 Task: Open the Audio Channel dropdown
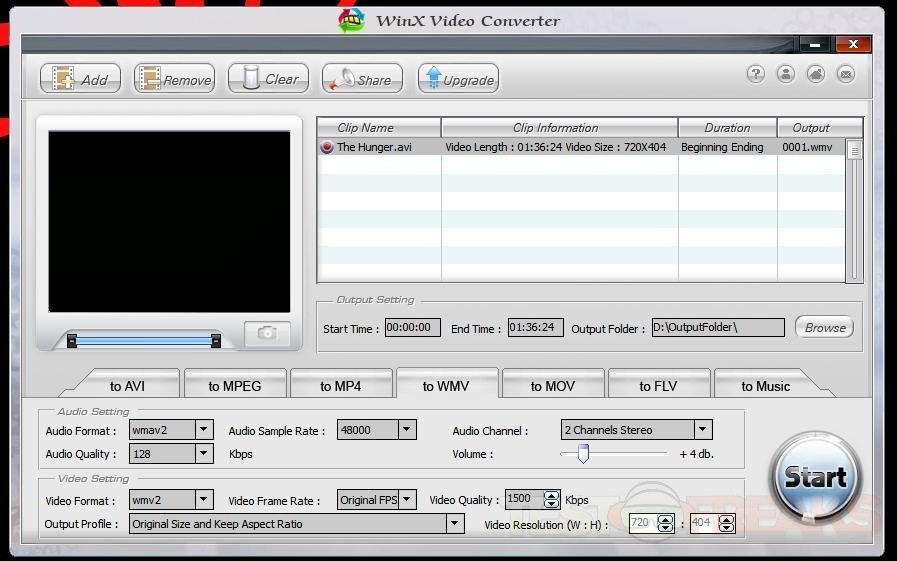703,429
